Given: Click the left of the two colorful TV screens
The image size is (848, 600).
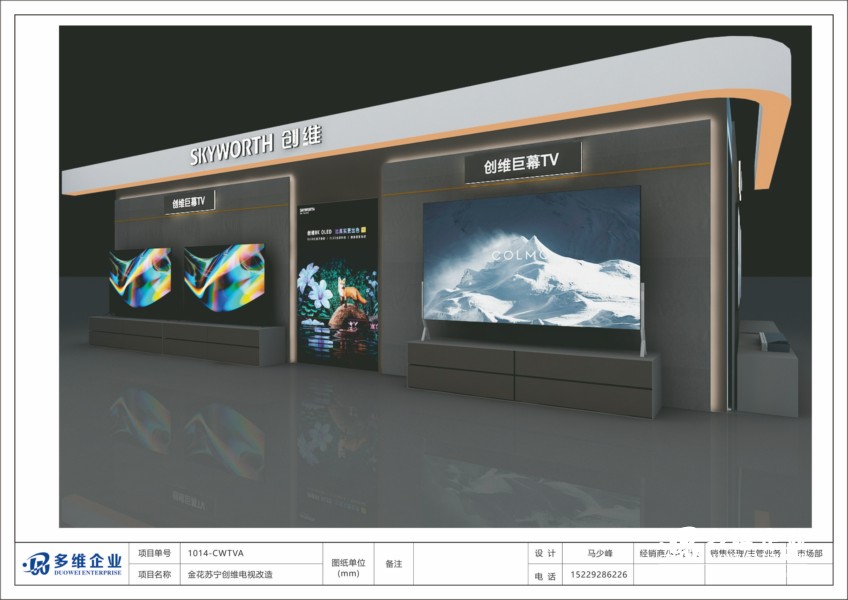Looking at the screenshot, I should [x=140, y=278].
